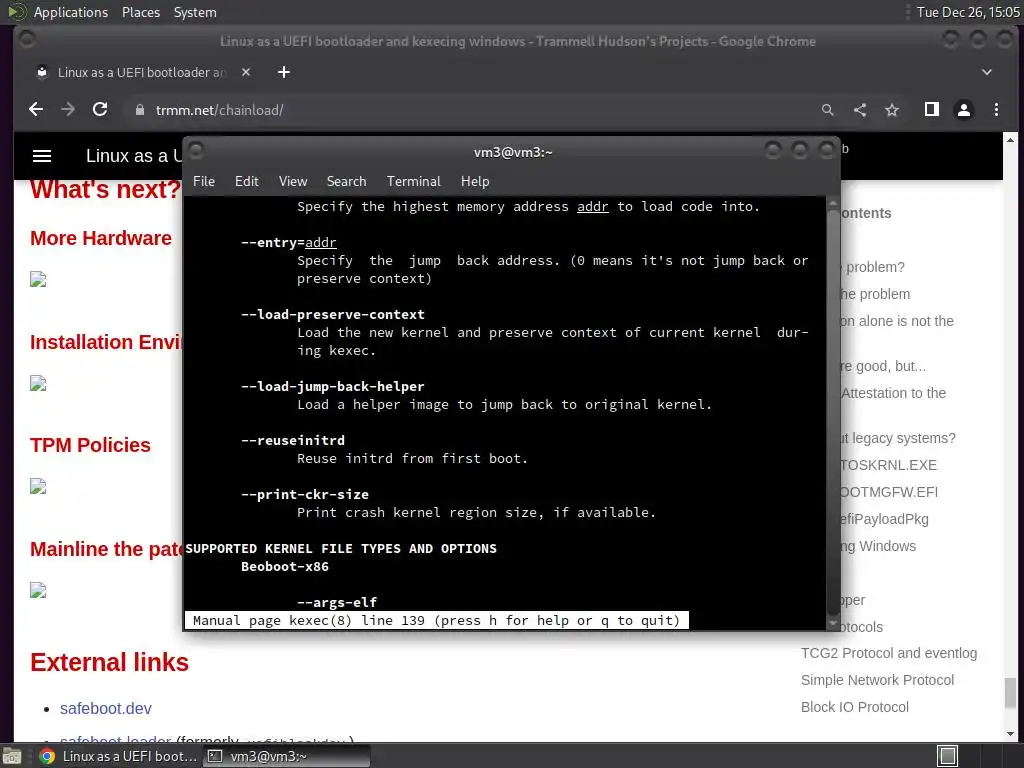The height and width of the screenshot is (768, 1024).
Task: Click the More Hardware heading
Action: click(x=101, y=238)
